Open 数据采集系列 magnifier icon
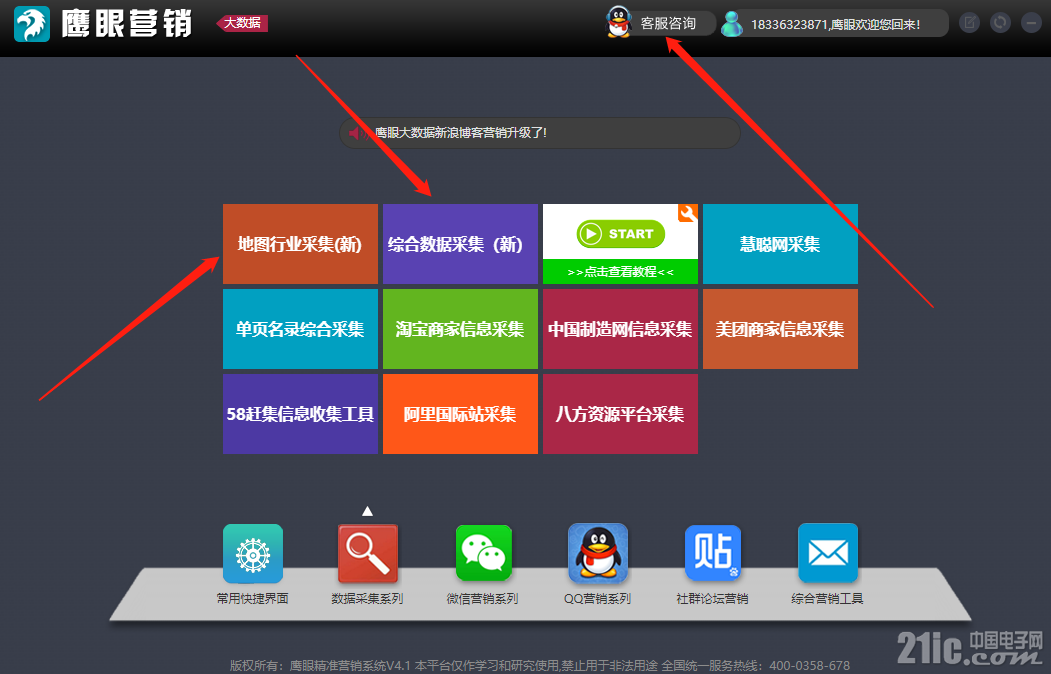1051x674 pixels. coord(368,553)
